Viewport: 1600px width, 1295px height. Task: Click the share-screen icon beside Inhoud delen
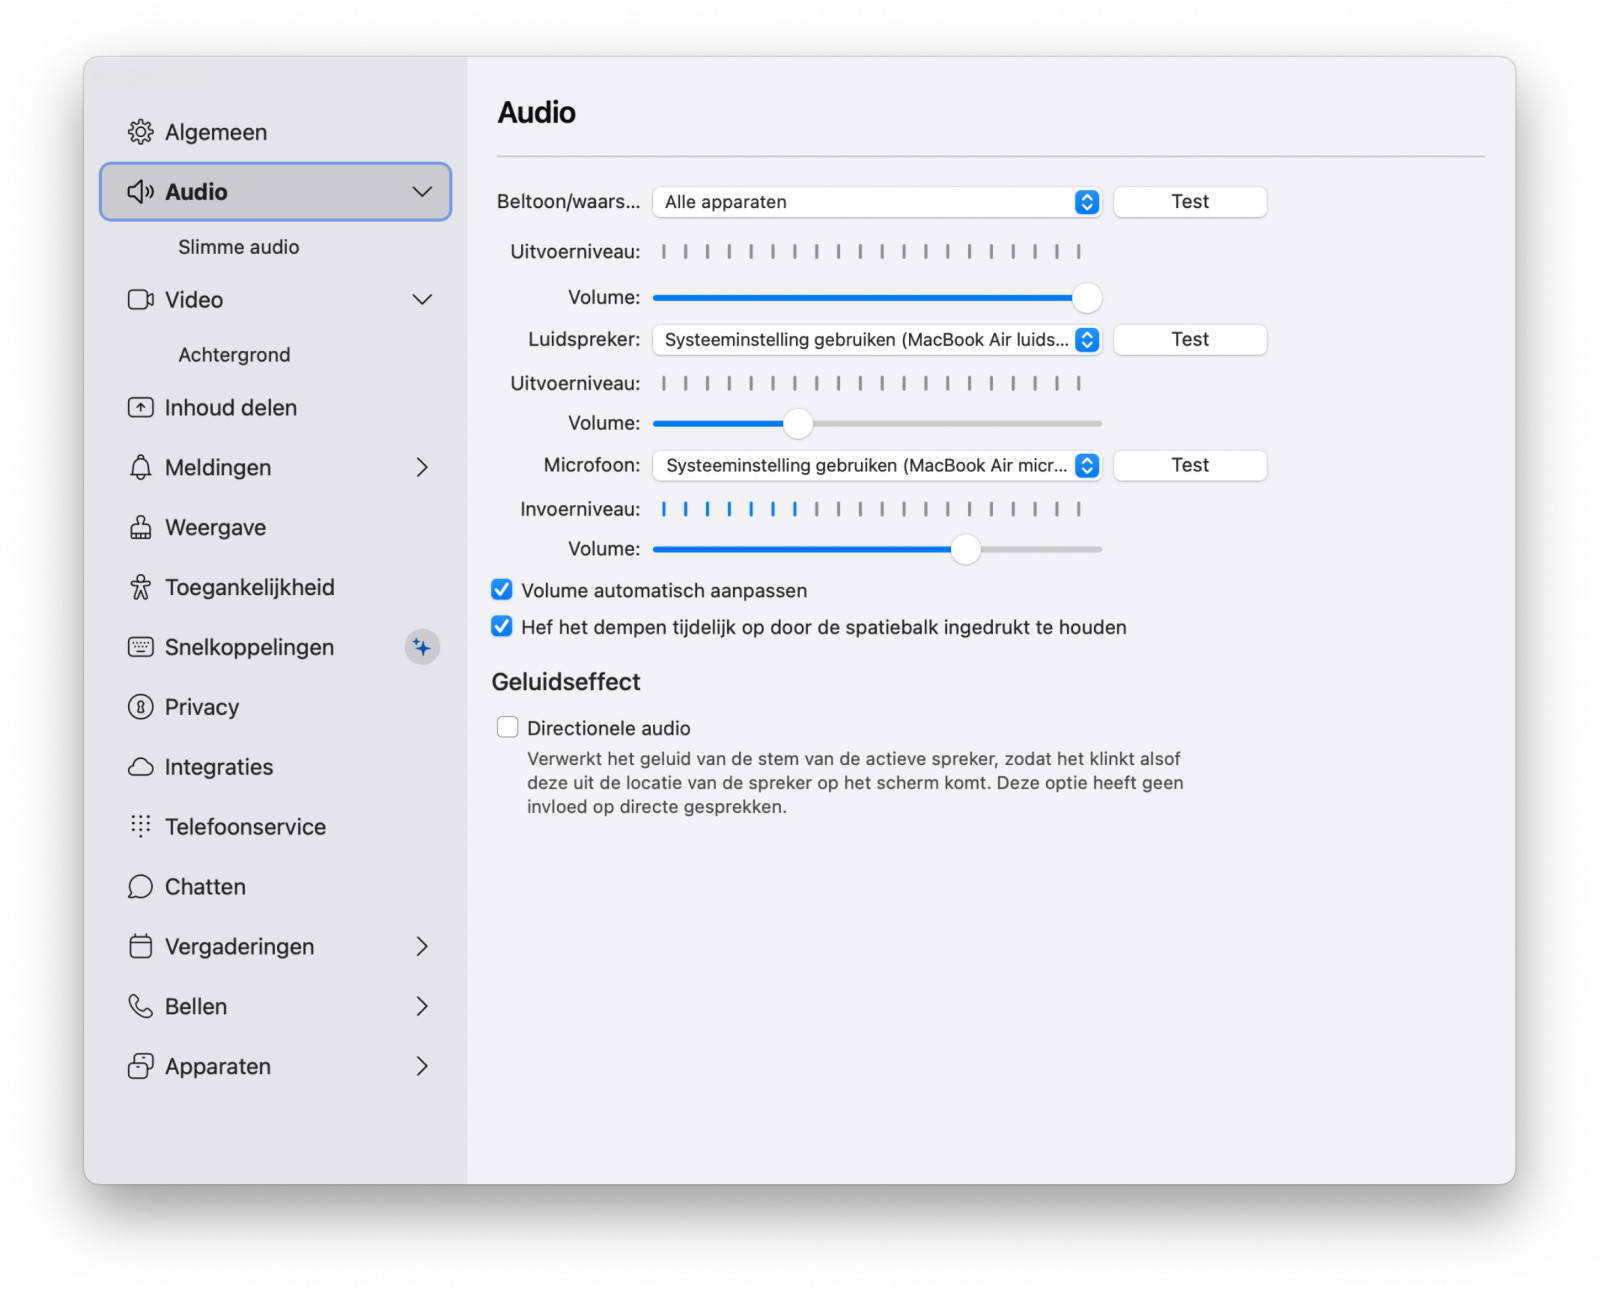click(x=140, y=408)
